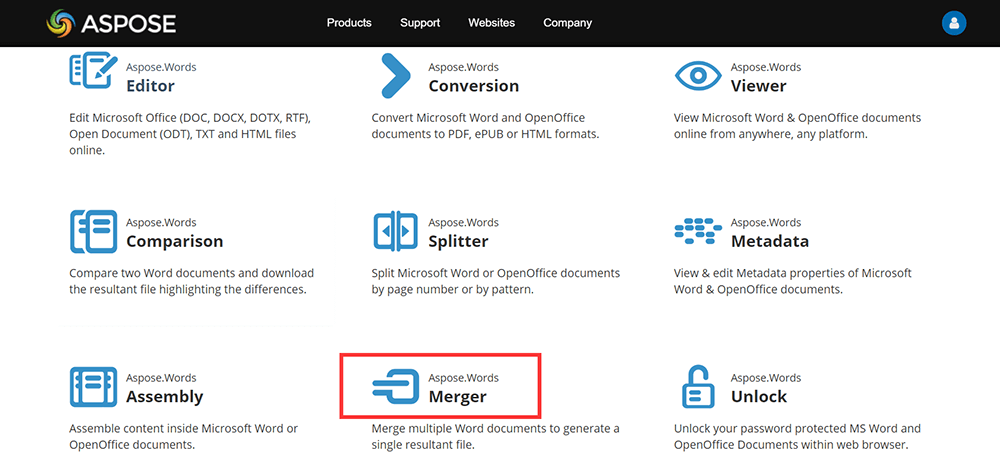Click the Conversion chevron arrow icon
Viewport: 1000px width, 465px height.
click(x=396, y=76)
